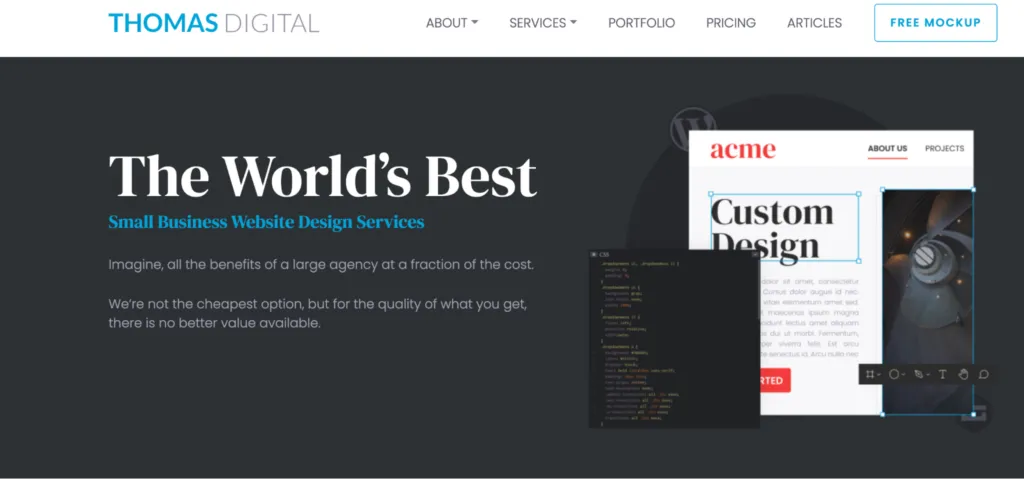Click the acme logo in mockup
Image resolution: width=1024 pixels, height=479 pixels.
[743, 150]
